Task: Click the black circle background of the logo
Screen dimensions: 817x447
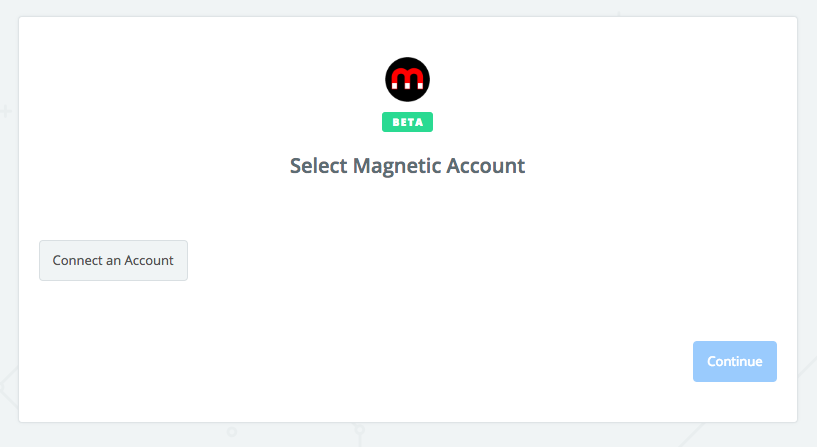Action: click(407, 96)
